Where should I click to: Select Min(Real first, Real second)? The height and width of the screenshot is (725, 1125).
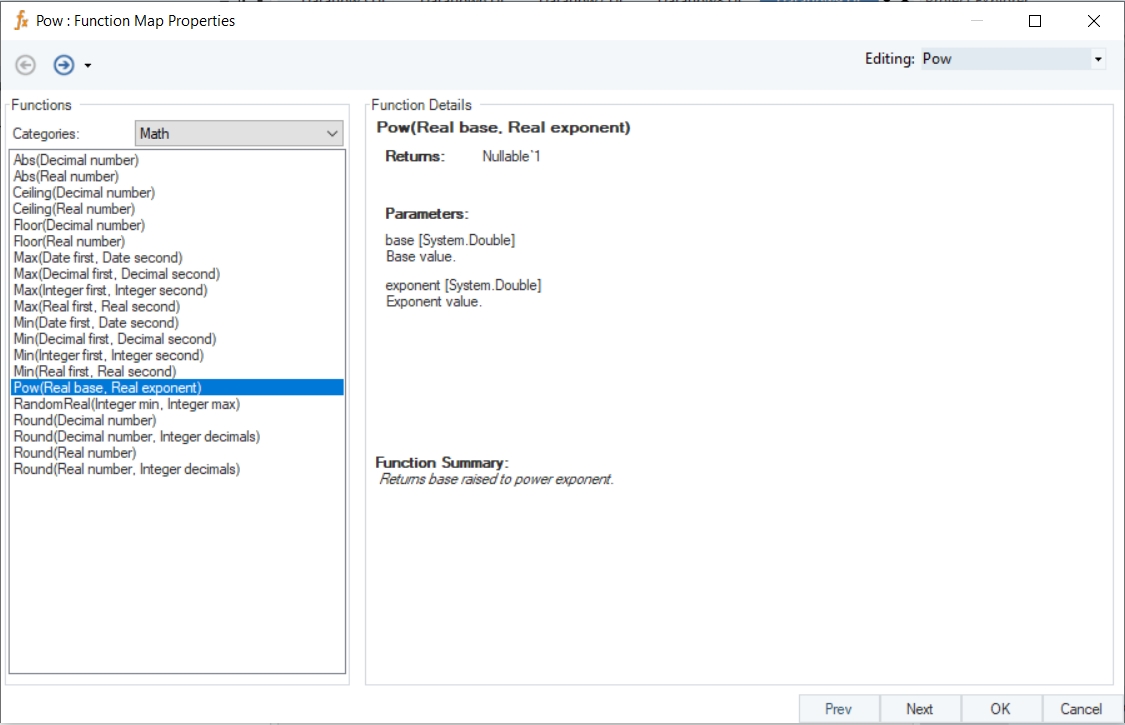tap(95, 371)
